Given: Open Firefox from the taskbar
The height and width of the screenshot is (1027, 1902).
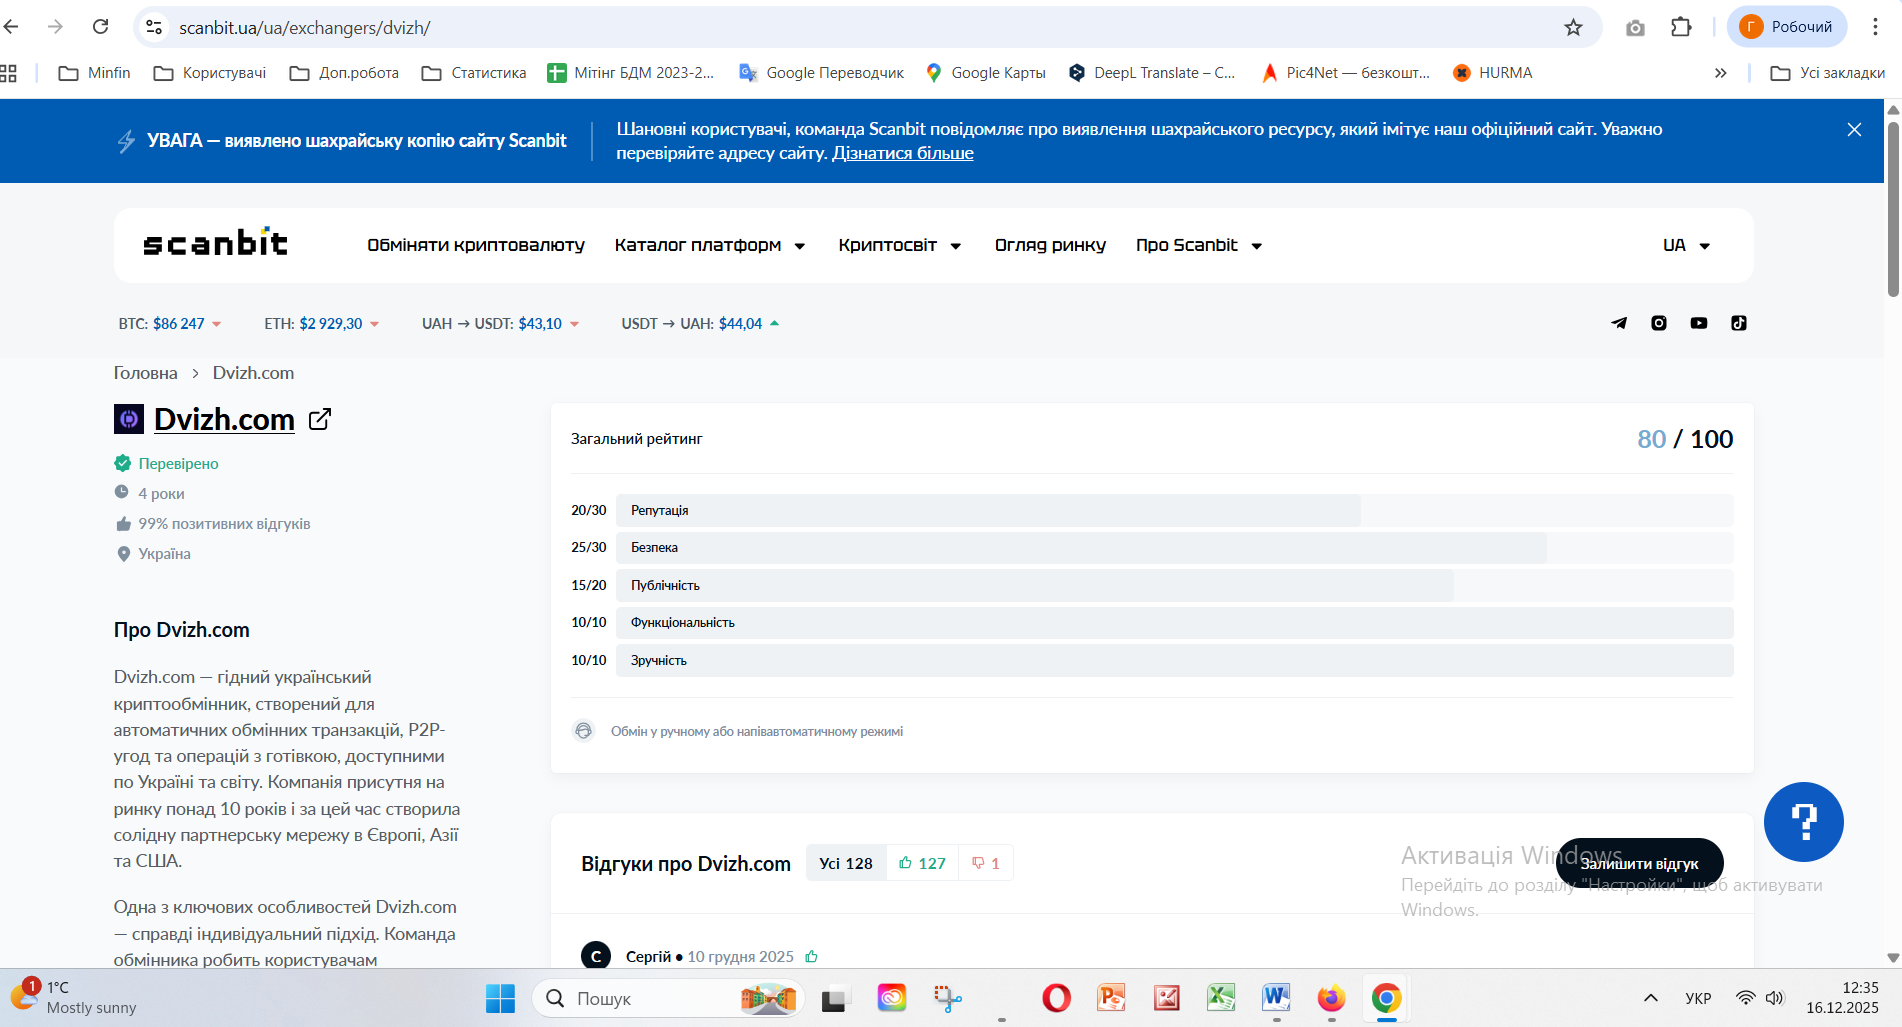Looking at the screenshot, I should point(1331,998).
